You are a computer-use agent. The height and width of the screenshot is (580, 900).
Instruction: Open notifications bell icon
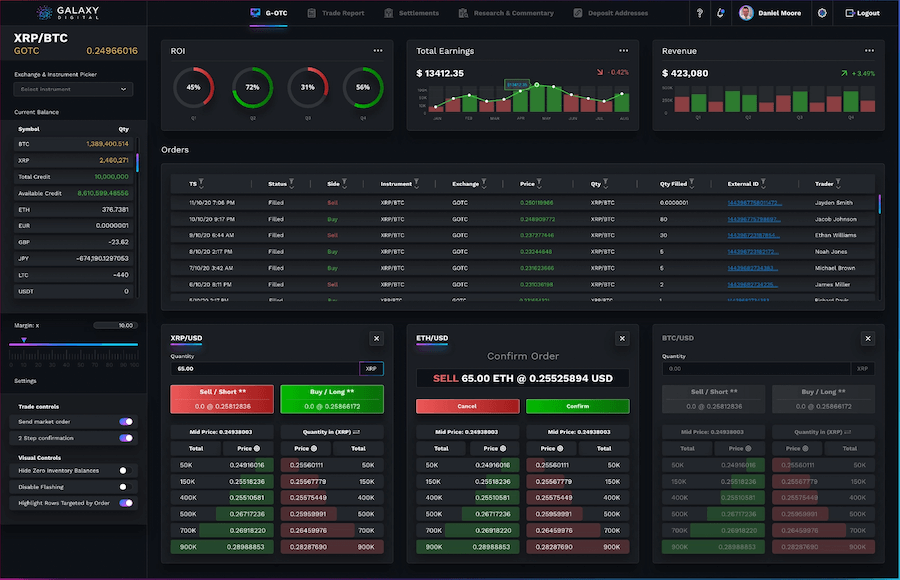pyautogui.click(x=720, y=13)
